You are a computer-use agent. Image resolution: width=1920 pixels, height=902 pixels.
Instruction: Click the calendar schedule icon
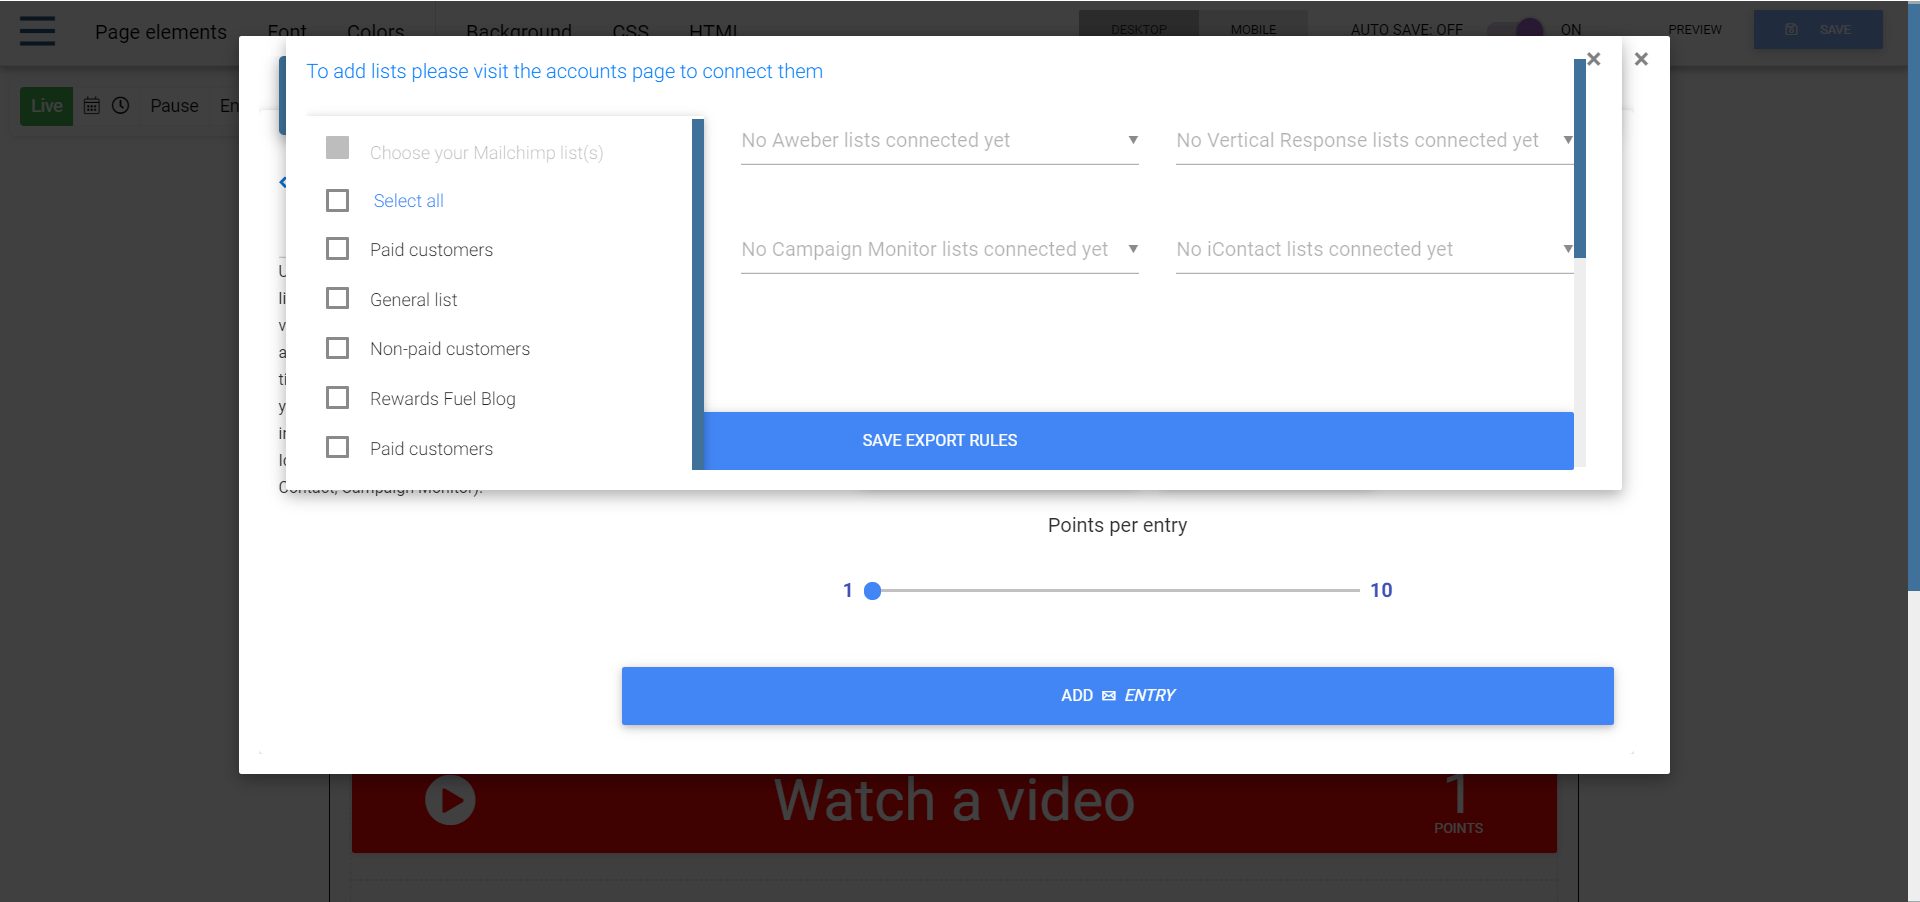coord(91,105)
